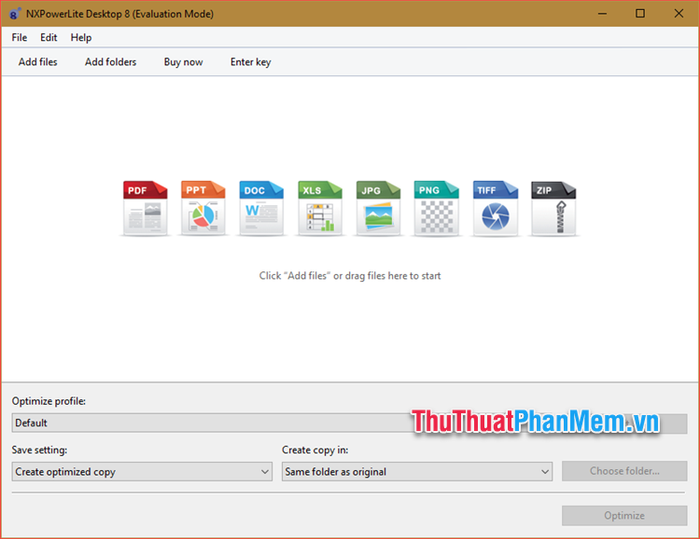Click the PNG image file icon
Image resolution: width=700 pixels, height=539 pixels.
tap(435, 208)
